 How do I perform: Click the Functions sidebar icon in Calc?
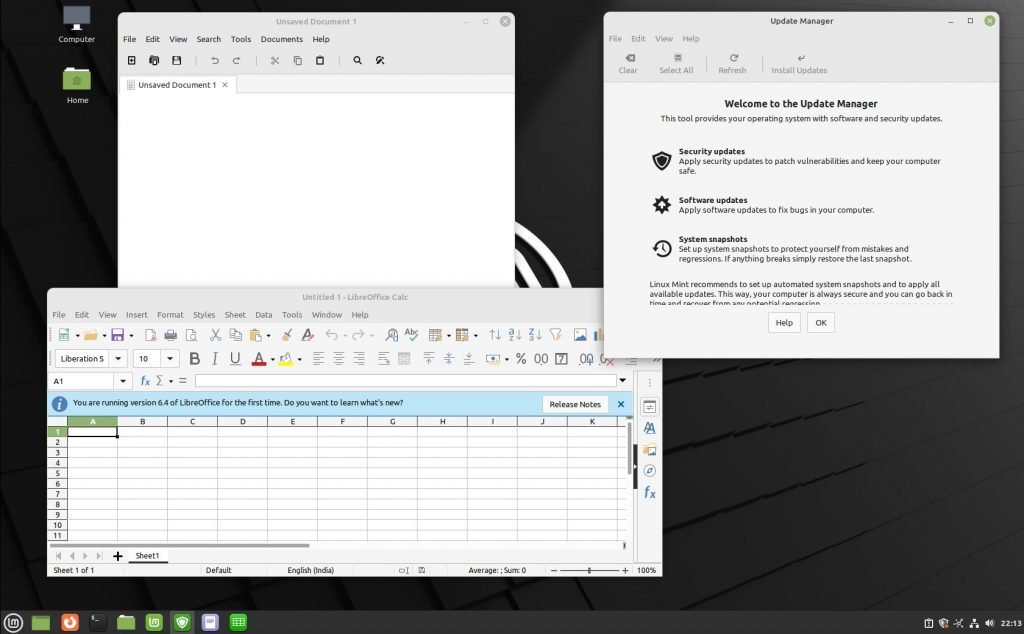tap(650, 492)
